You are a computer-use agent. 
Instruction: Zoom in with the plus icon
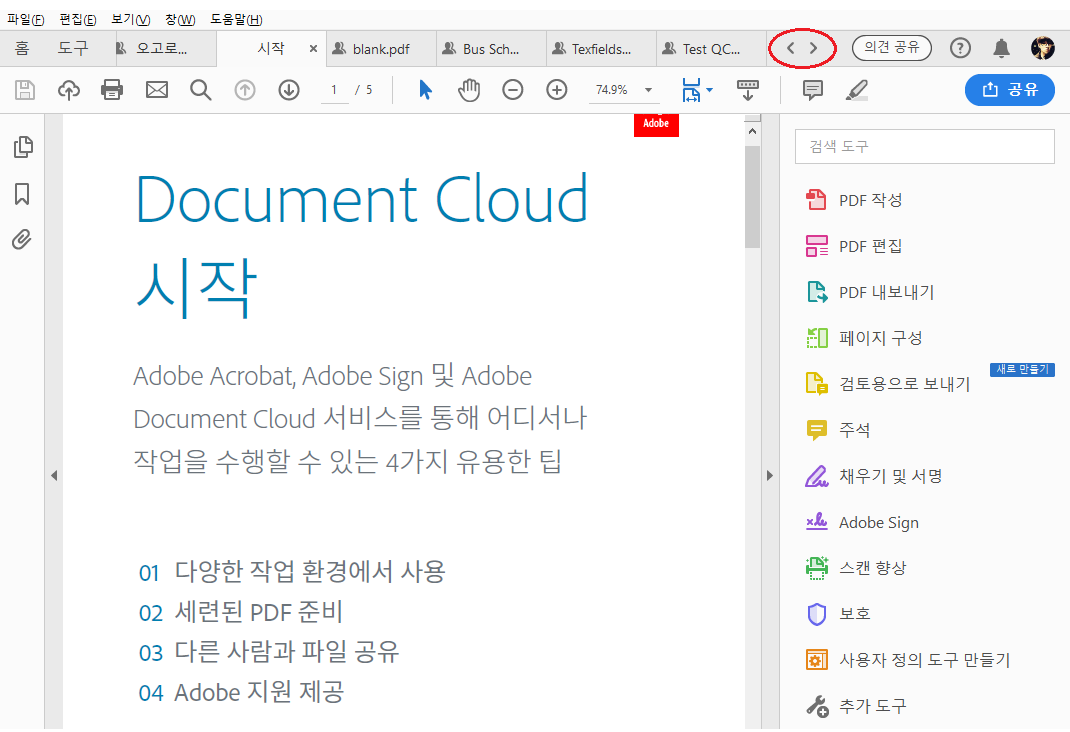click(557, 89)
